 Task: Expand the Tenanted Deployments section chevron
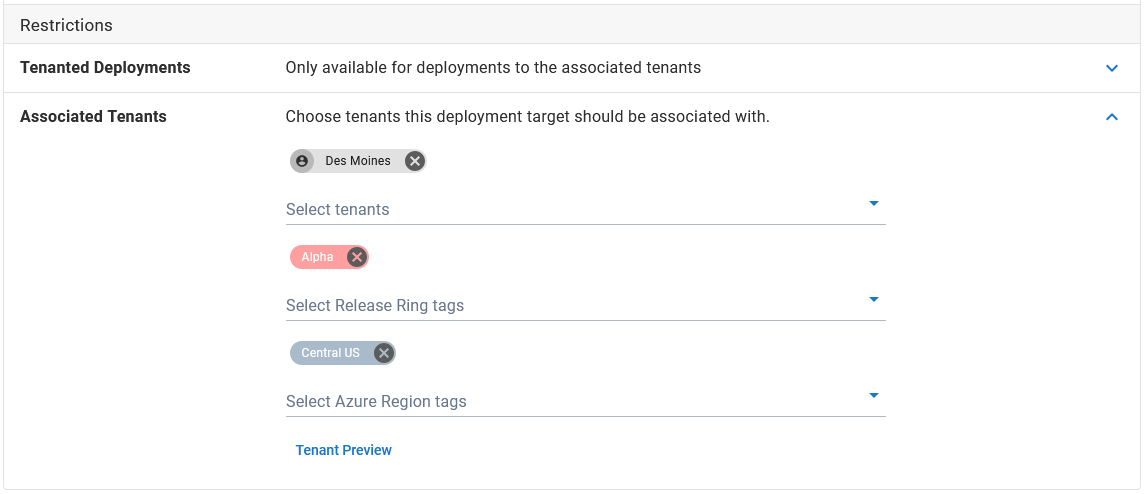1111,68
